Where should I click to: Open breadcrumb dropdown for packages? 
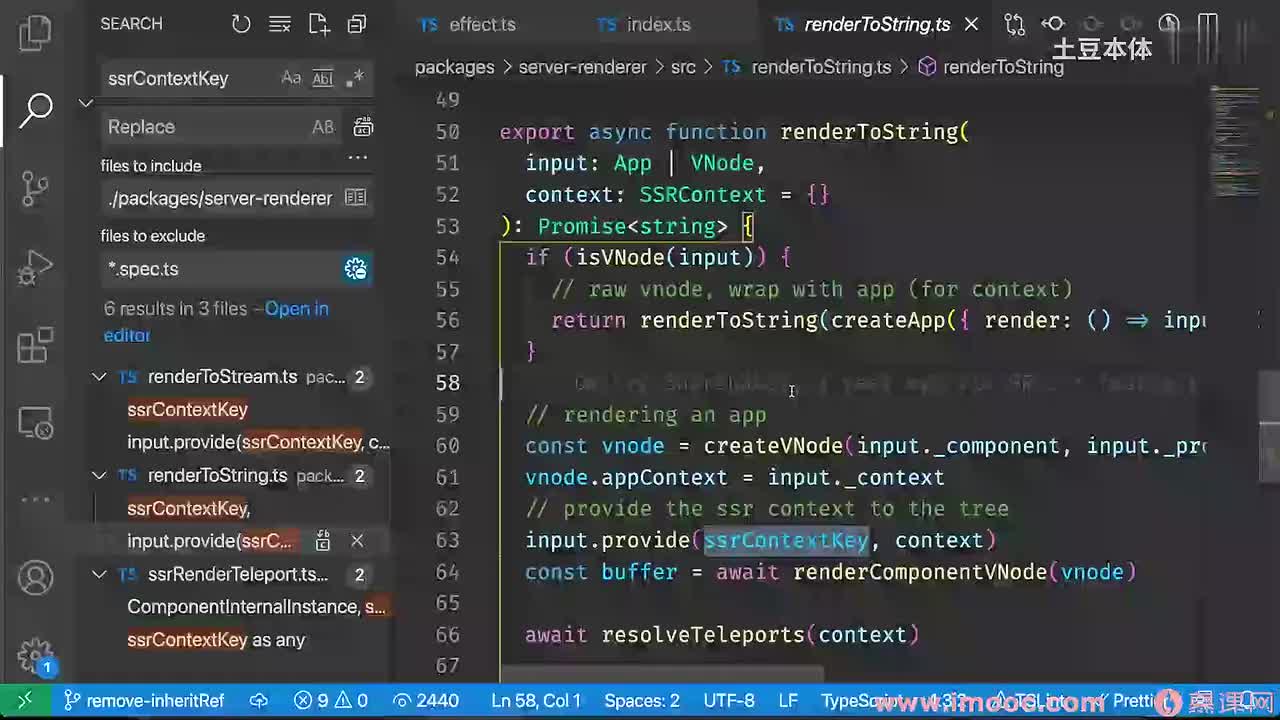point(455,67)
